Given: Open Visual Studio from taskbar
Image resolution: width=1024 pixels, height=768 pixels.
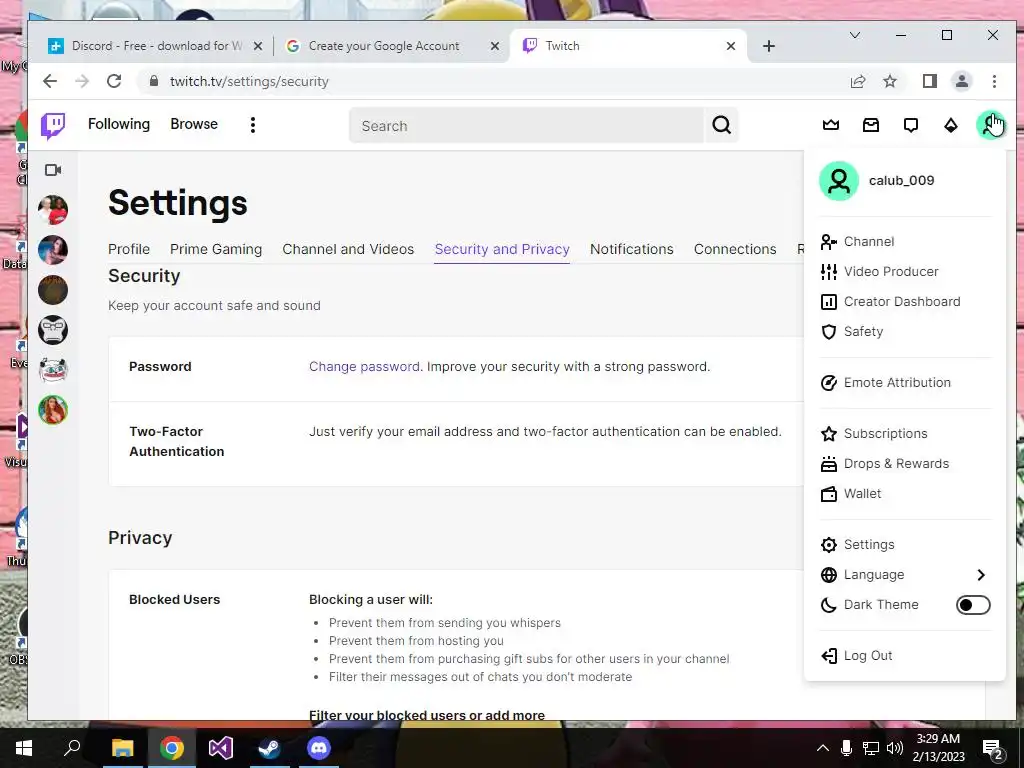Looking at the screenshot, I should 221,748.
